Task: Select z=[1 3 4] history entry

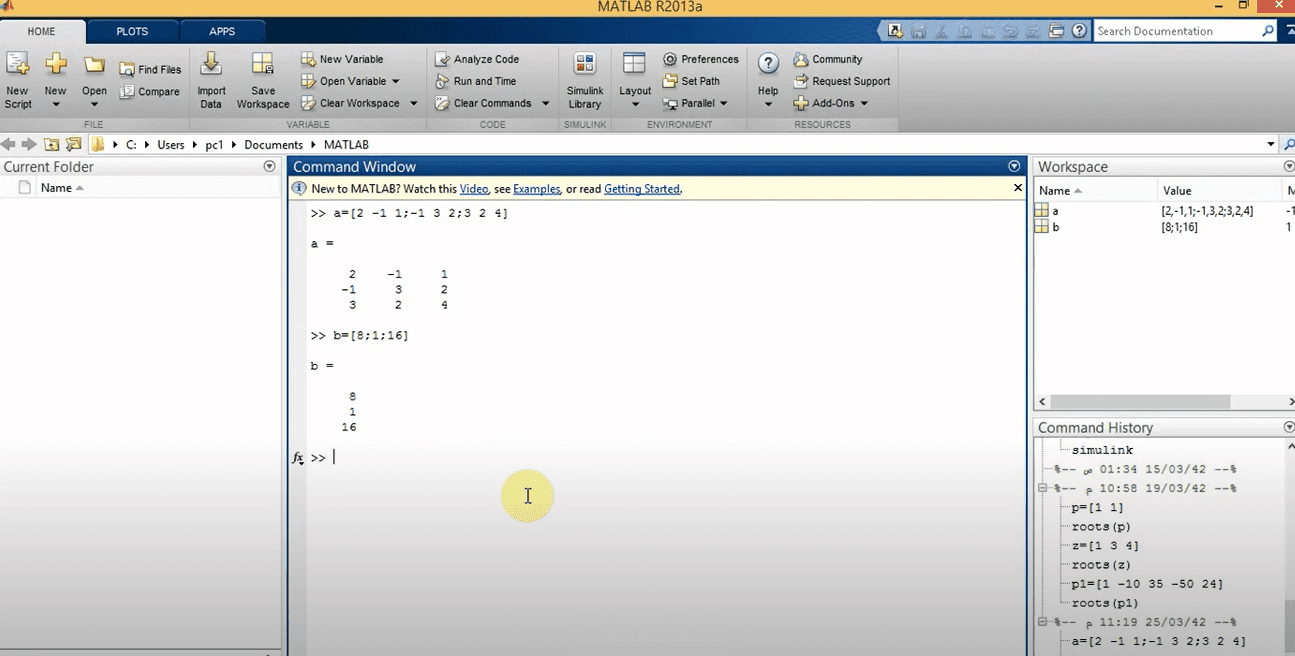Action: pos(1105,546)
